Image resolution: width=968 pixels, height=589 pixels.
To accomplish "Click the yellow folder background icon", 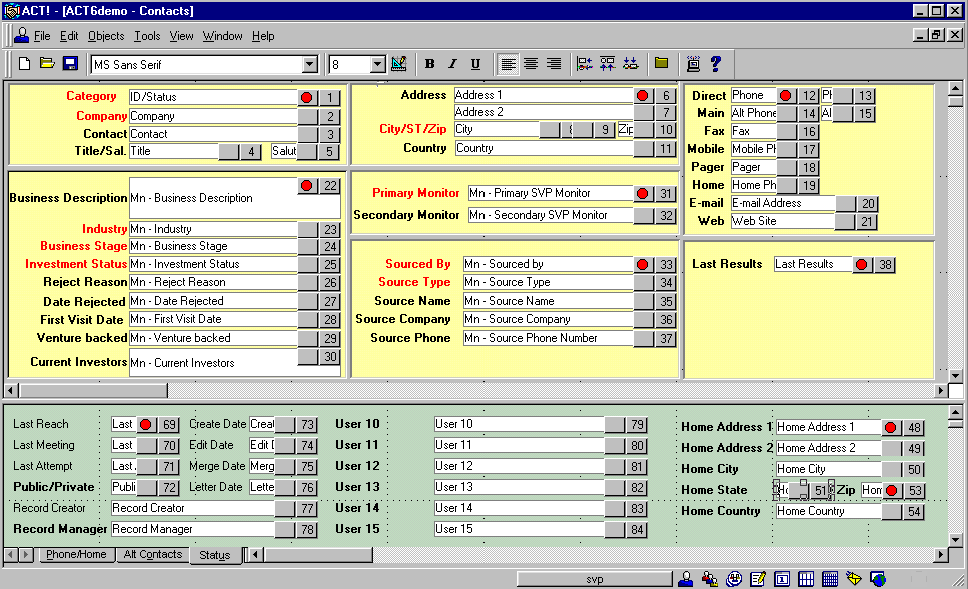I will click(x=661, y=63).
